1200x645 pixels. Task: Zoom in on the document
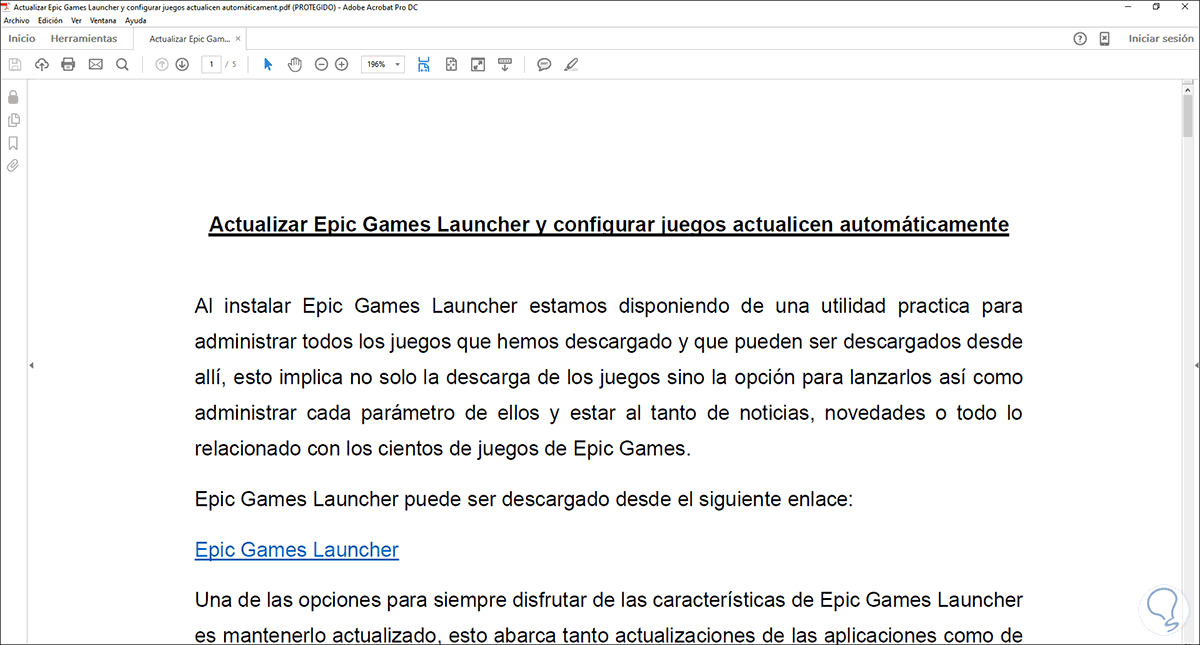(341, 64)
